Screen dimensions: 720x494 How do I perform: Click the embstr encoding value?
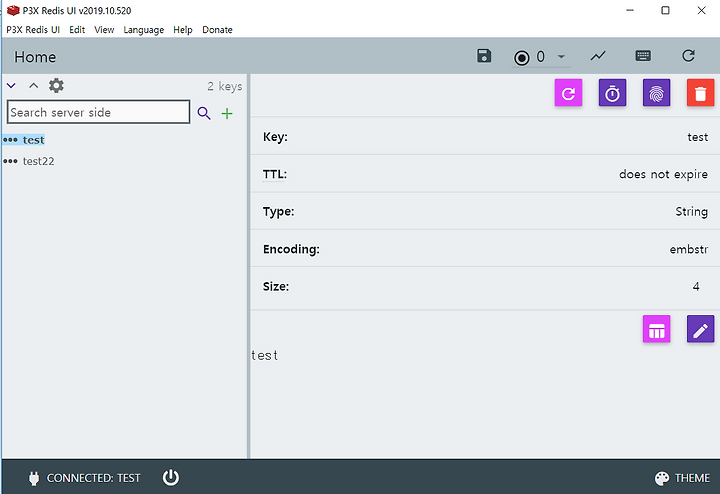689,249
